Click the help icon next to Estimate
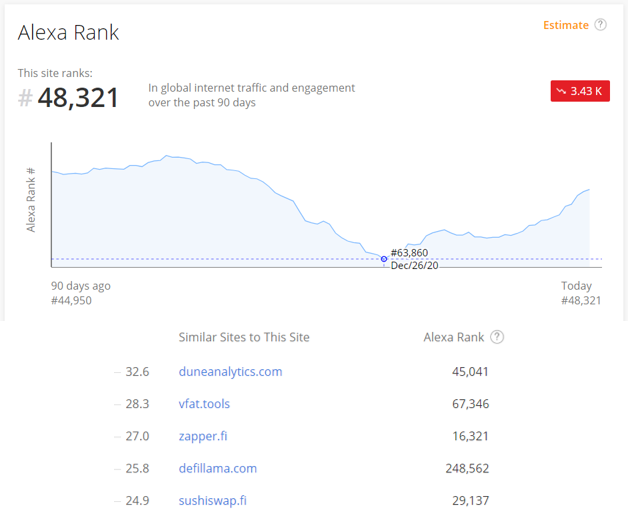The image size is (628, 523). pos(600,25)
